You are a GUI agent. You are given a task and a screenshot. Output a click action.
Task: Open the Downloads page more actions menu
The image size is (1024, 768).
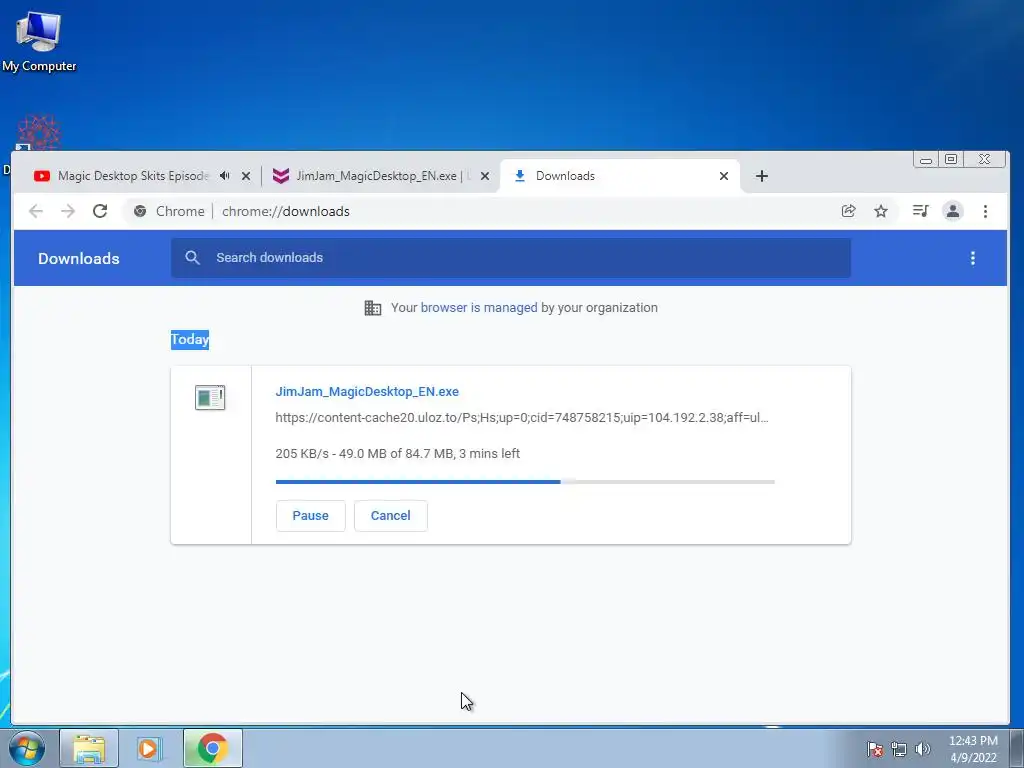coord(972,258)
